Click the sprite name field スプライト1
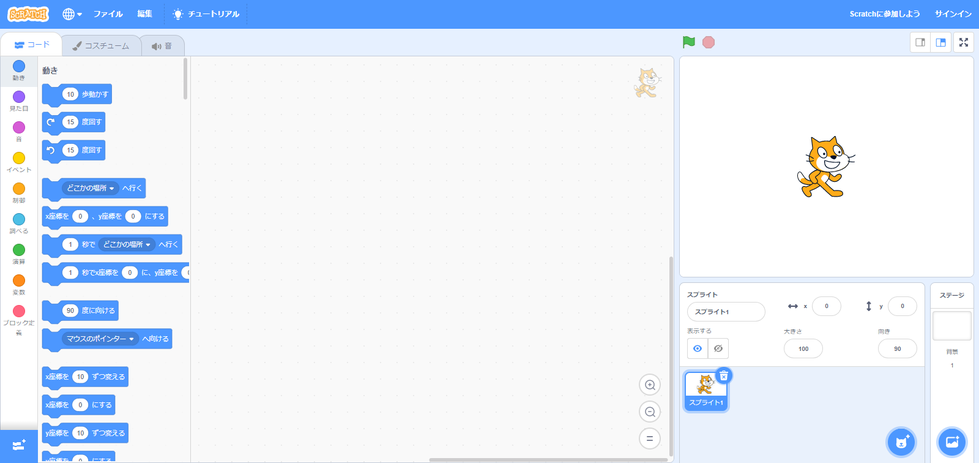Screen dimensions: 979x463 [x=726, y=312]
